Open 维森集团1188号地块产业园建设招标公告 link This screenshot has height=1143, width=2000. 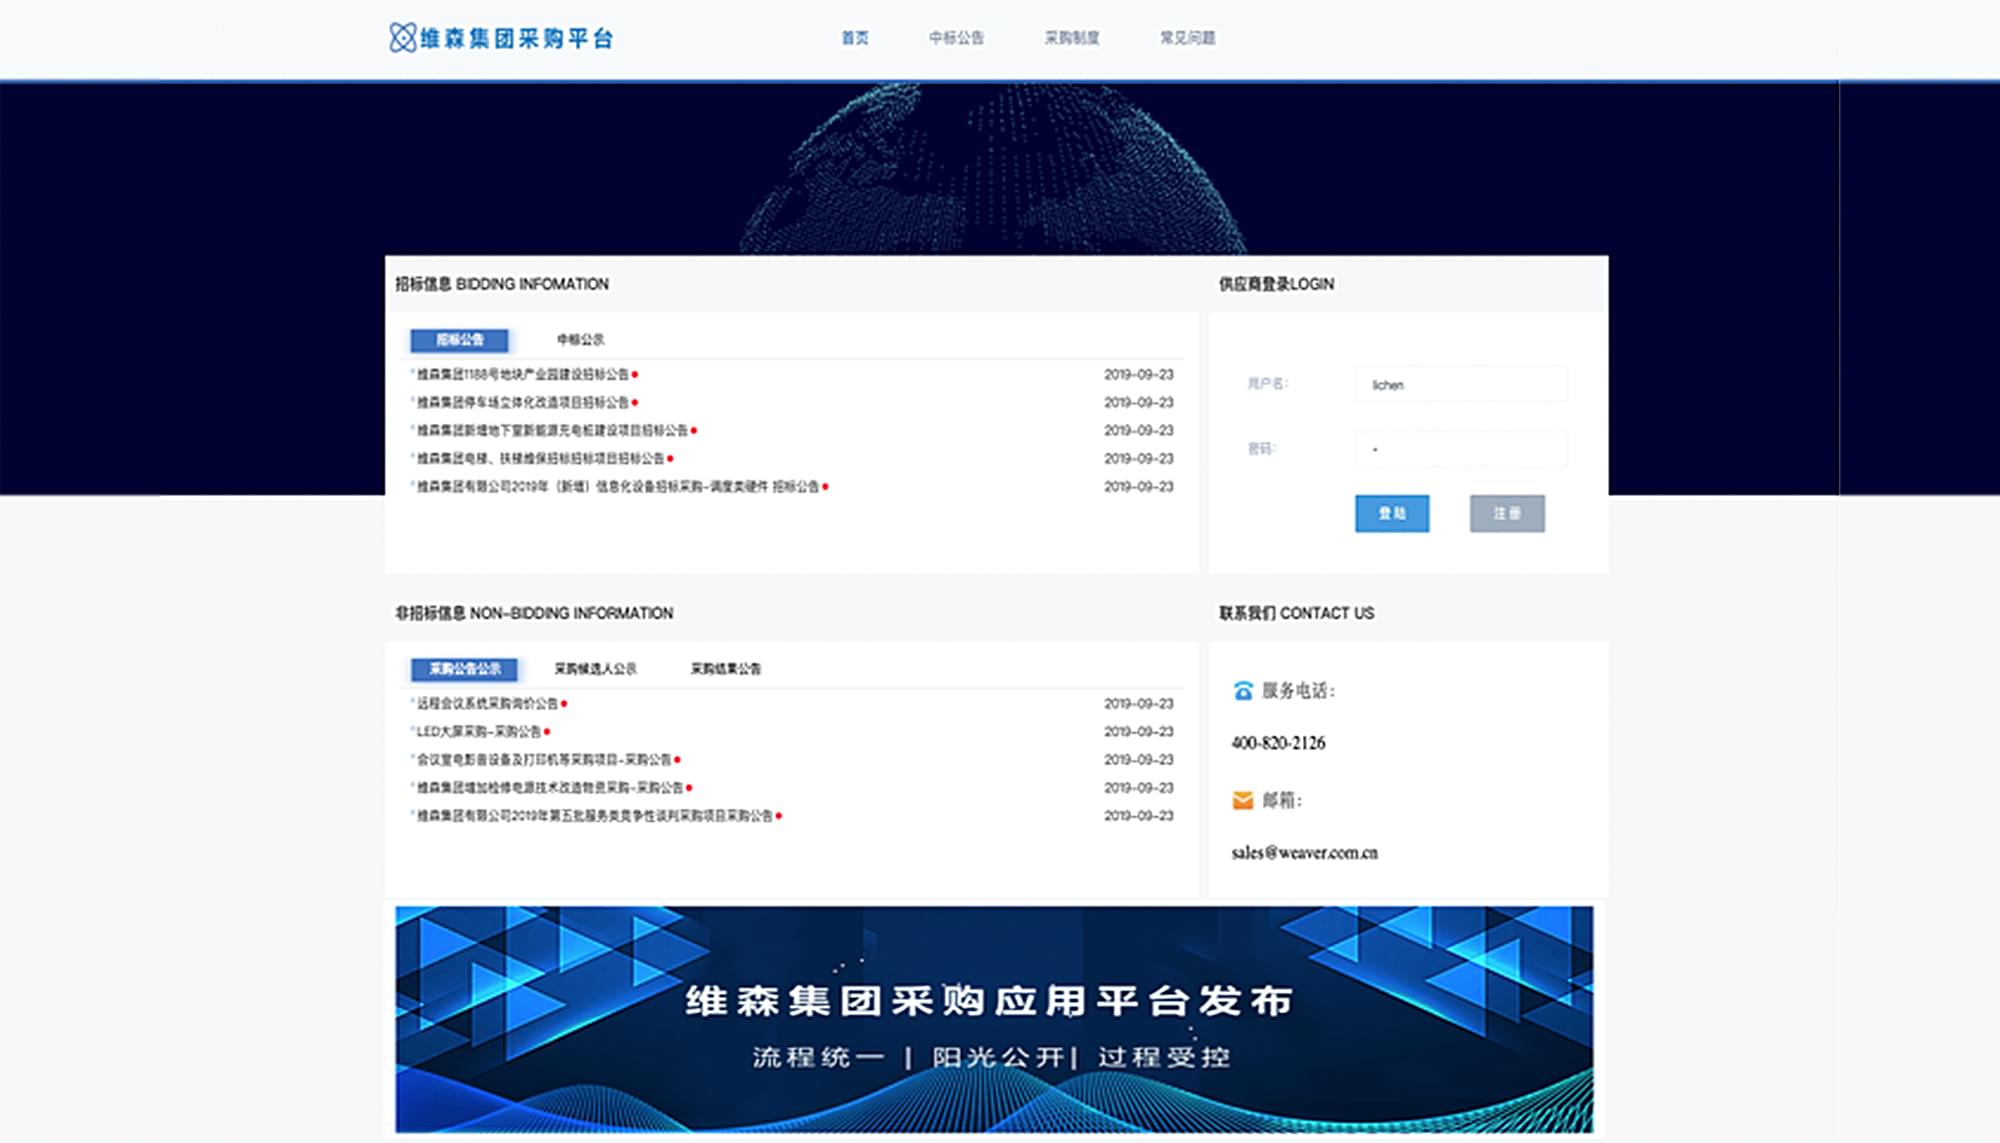523,375
